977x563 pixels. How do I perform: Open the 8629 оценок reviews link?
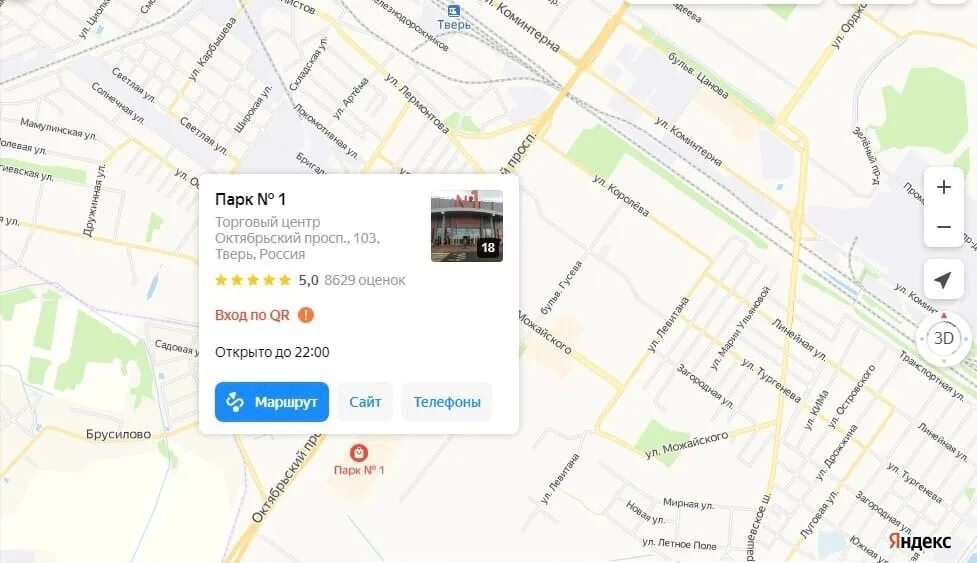(x=365, y=280)
